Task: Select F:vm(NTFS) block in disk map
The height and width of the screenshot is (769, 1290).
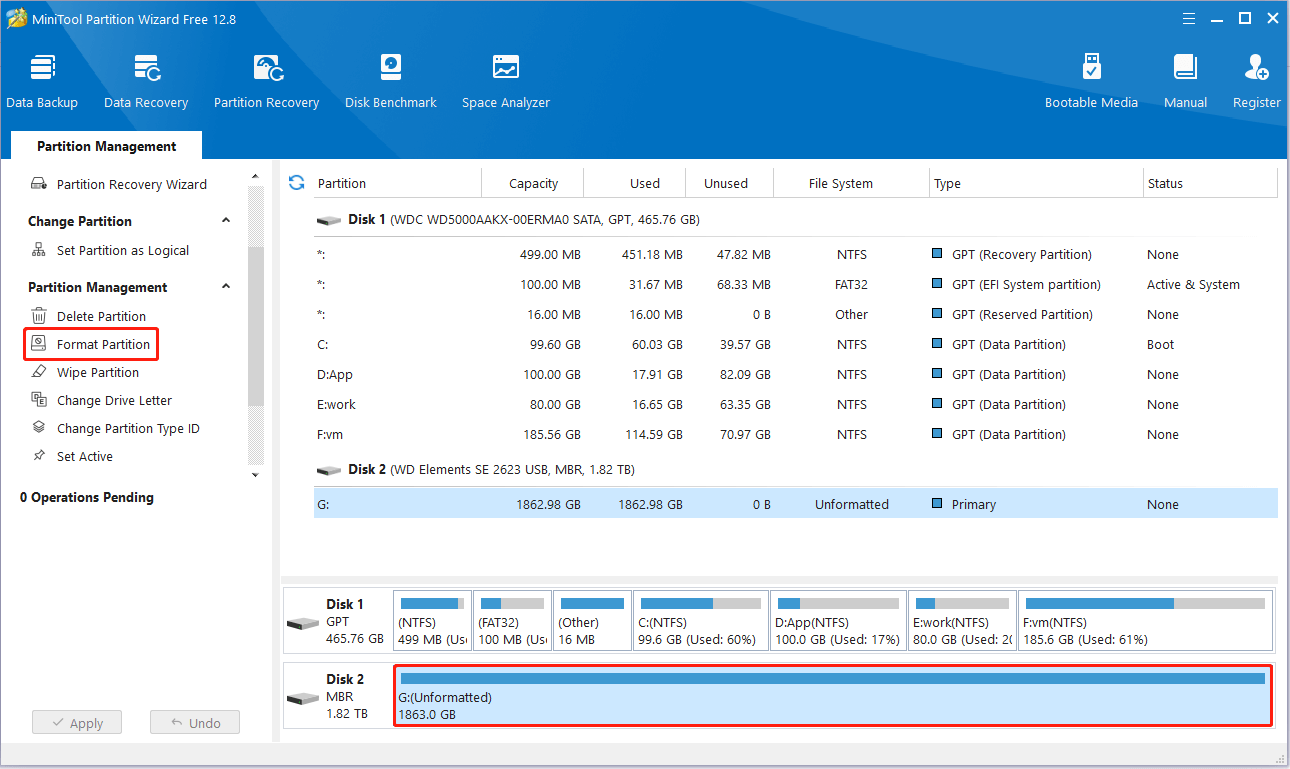Action: [1146, 621]
